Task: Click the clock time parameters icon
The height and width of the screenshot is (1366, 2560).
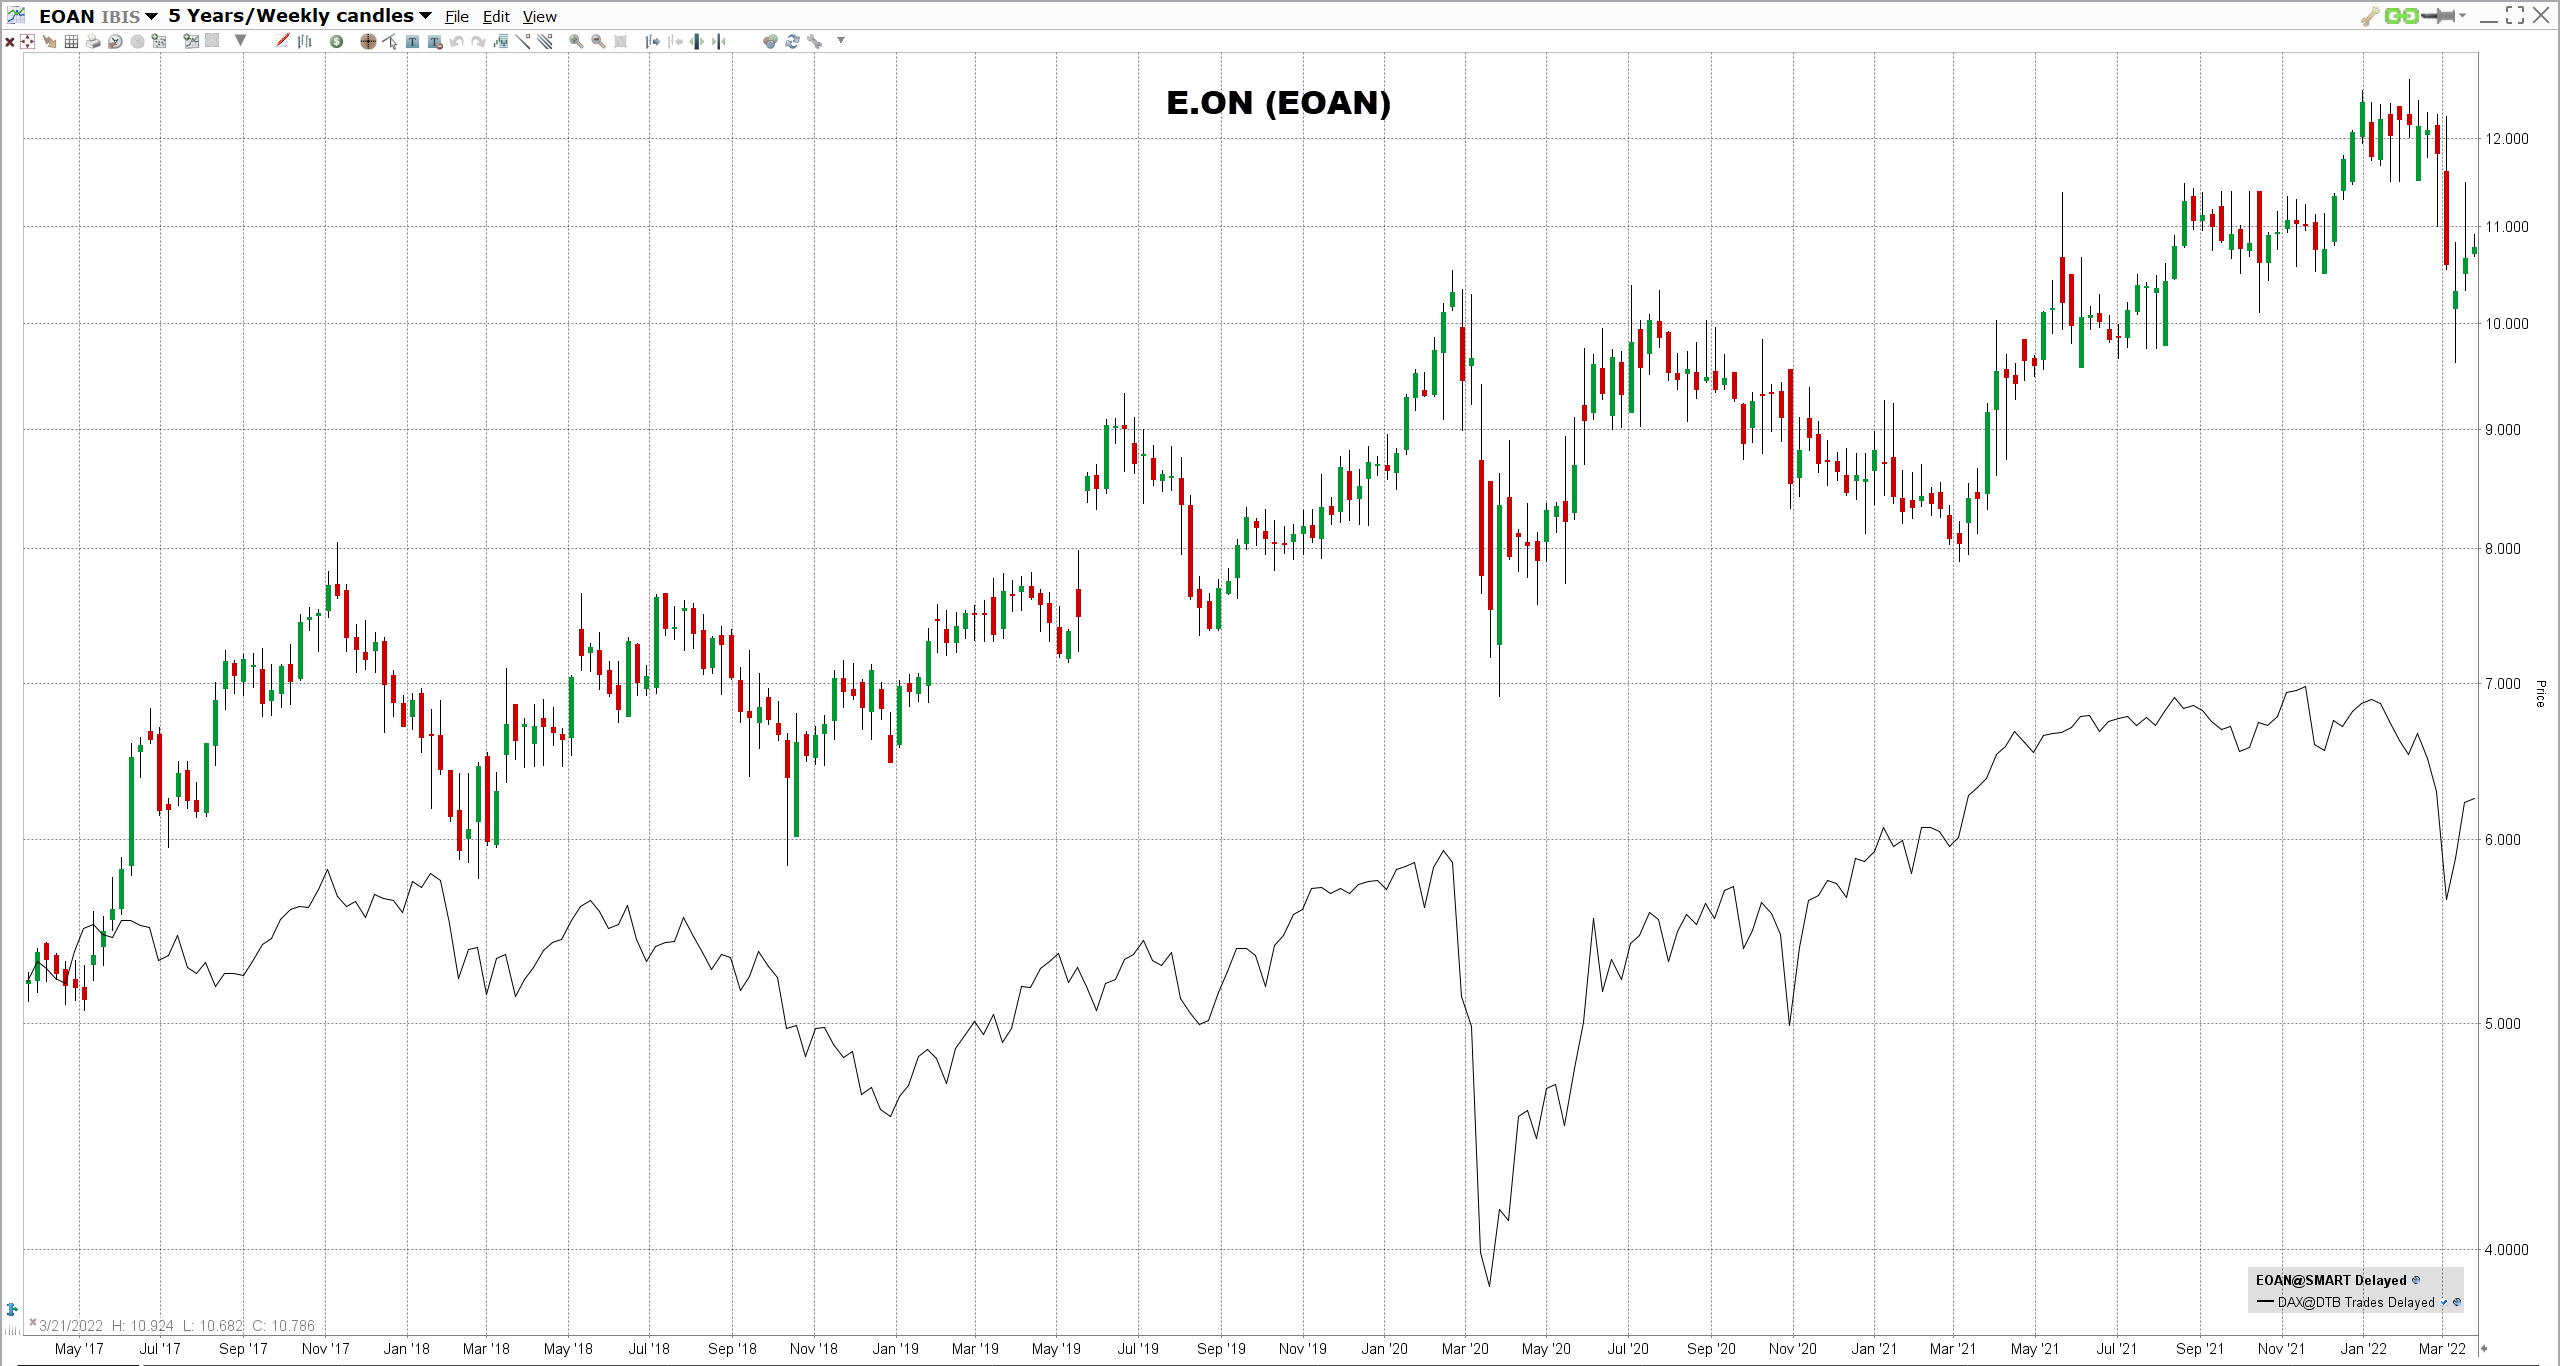Action: (115, 41)
